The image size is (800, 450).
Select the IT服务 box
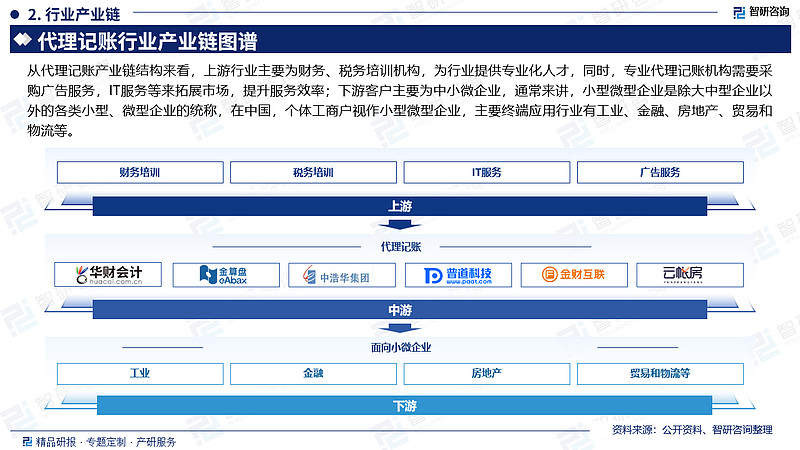tap(486, 172)
